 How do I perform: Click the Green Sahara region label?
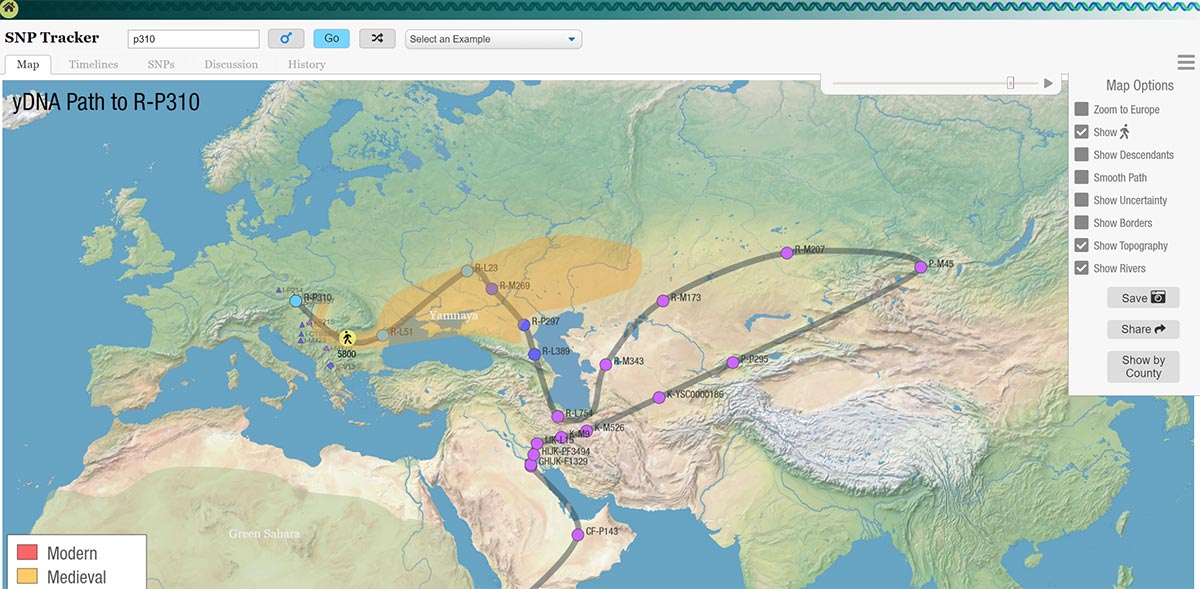point(264,534)
